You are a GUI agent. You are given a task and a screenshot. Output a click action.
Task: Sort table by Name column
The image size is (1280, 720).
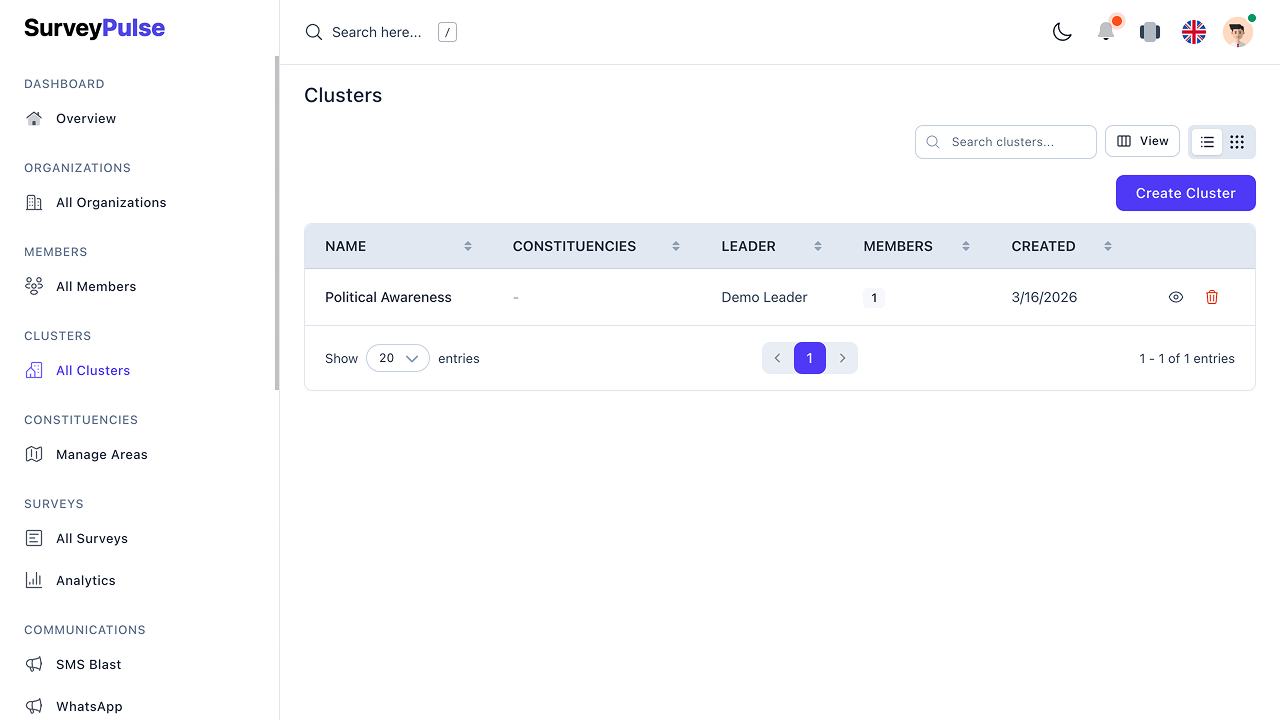click(x=467, y=246)
